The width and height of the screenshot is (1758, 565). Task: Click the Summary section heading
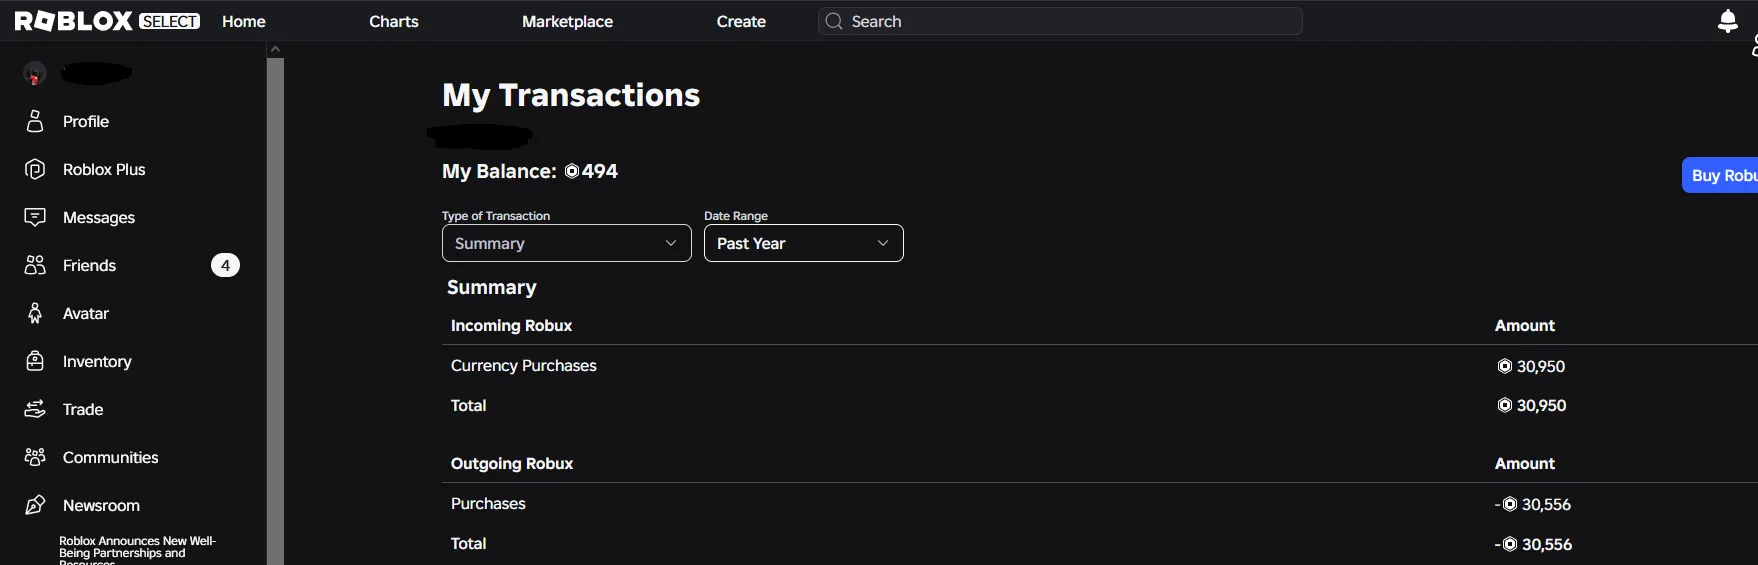coord(492,288)
